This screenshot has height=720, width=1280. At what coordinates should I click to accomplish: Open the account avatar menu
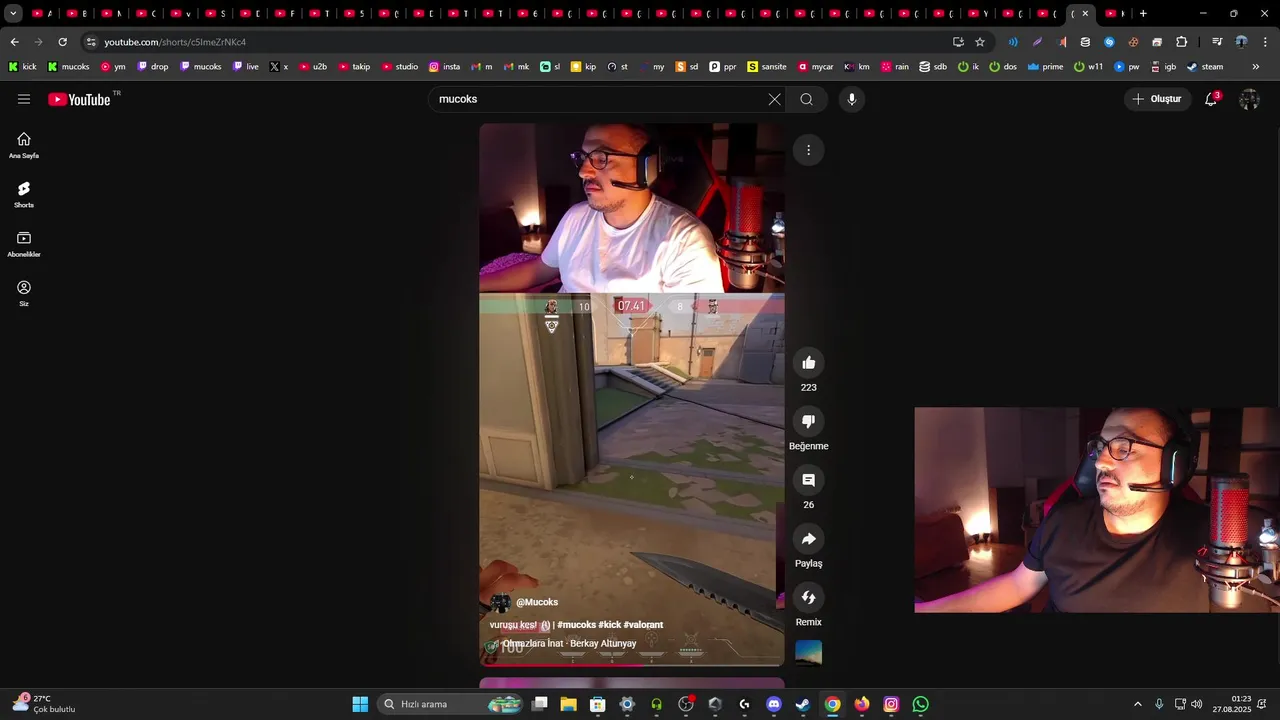click(x=1249, y=99)
